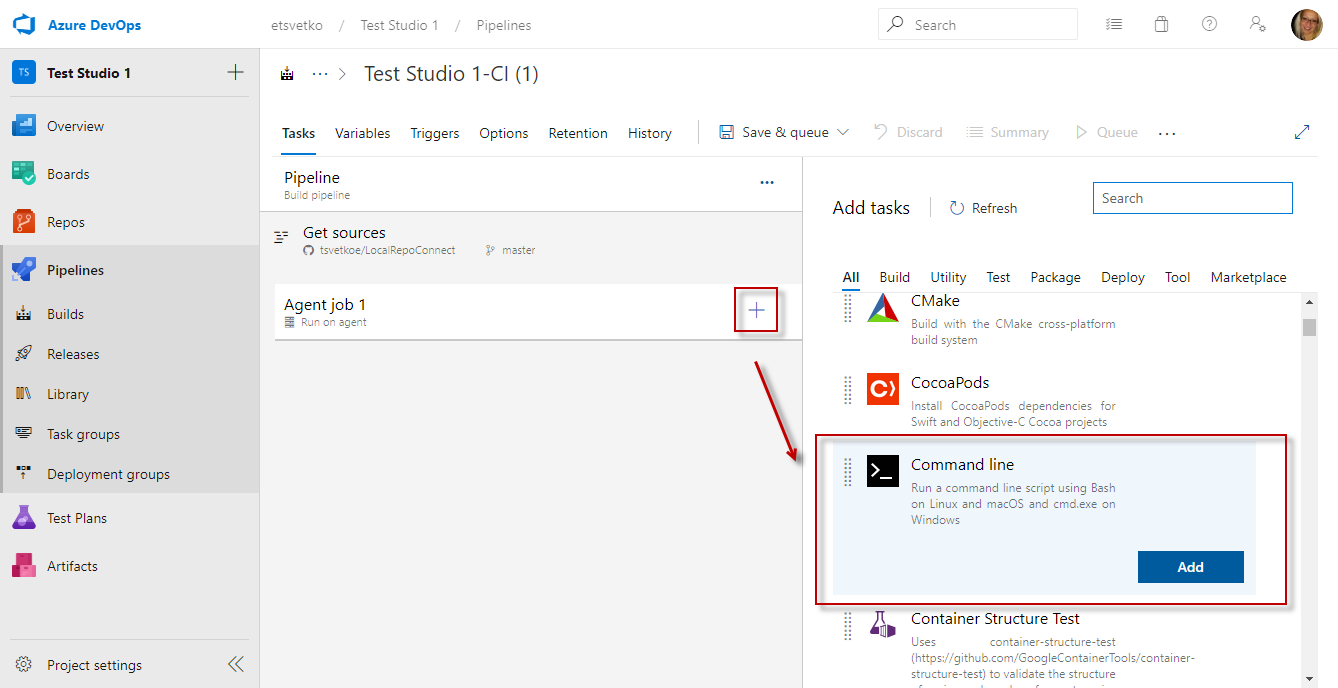Select the All task category tab
The width and height of the screenshot is (1338, 688).
[x=851, y=277]
